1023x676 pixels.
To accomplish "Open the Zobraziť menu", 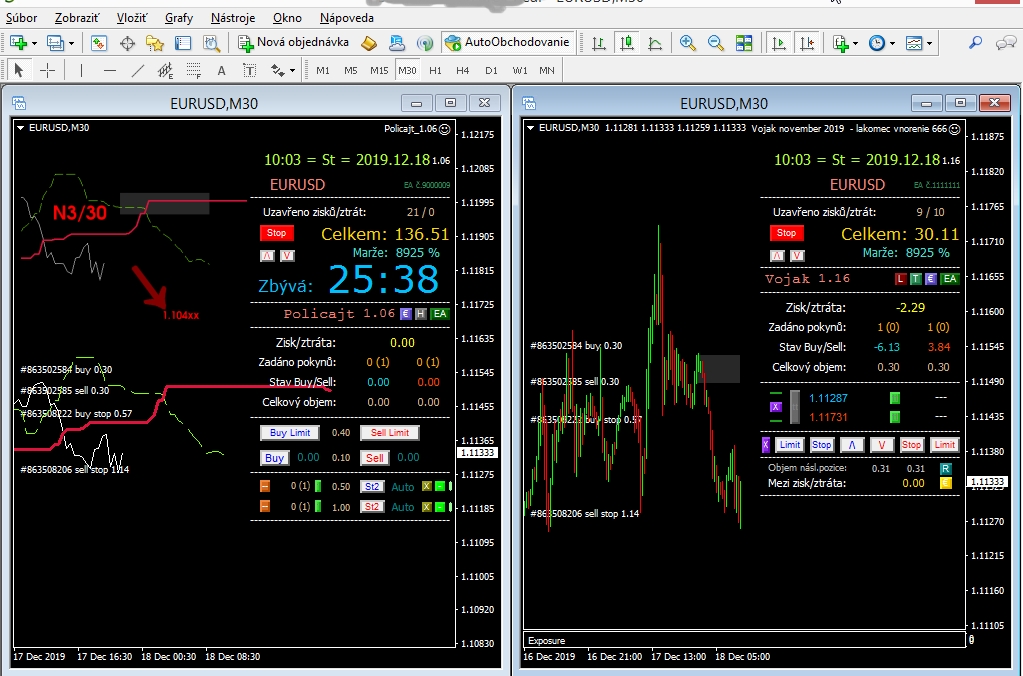I will pos(76,18).
